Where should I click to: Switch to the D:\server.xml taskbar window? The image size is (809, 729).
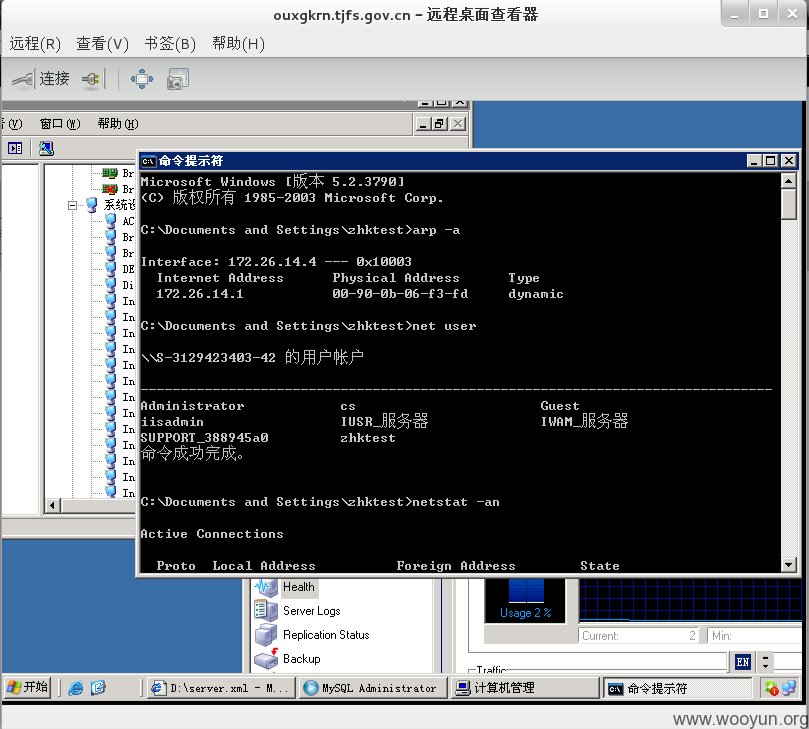point(221,688)
